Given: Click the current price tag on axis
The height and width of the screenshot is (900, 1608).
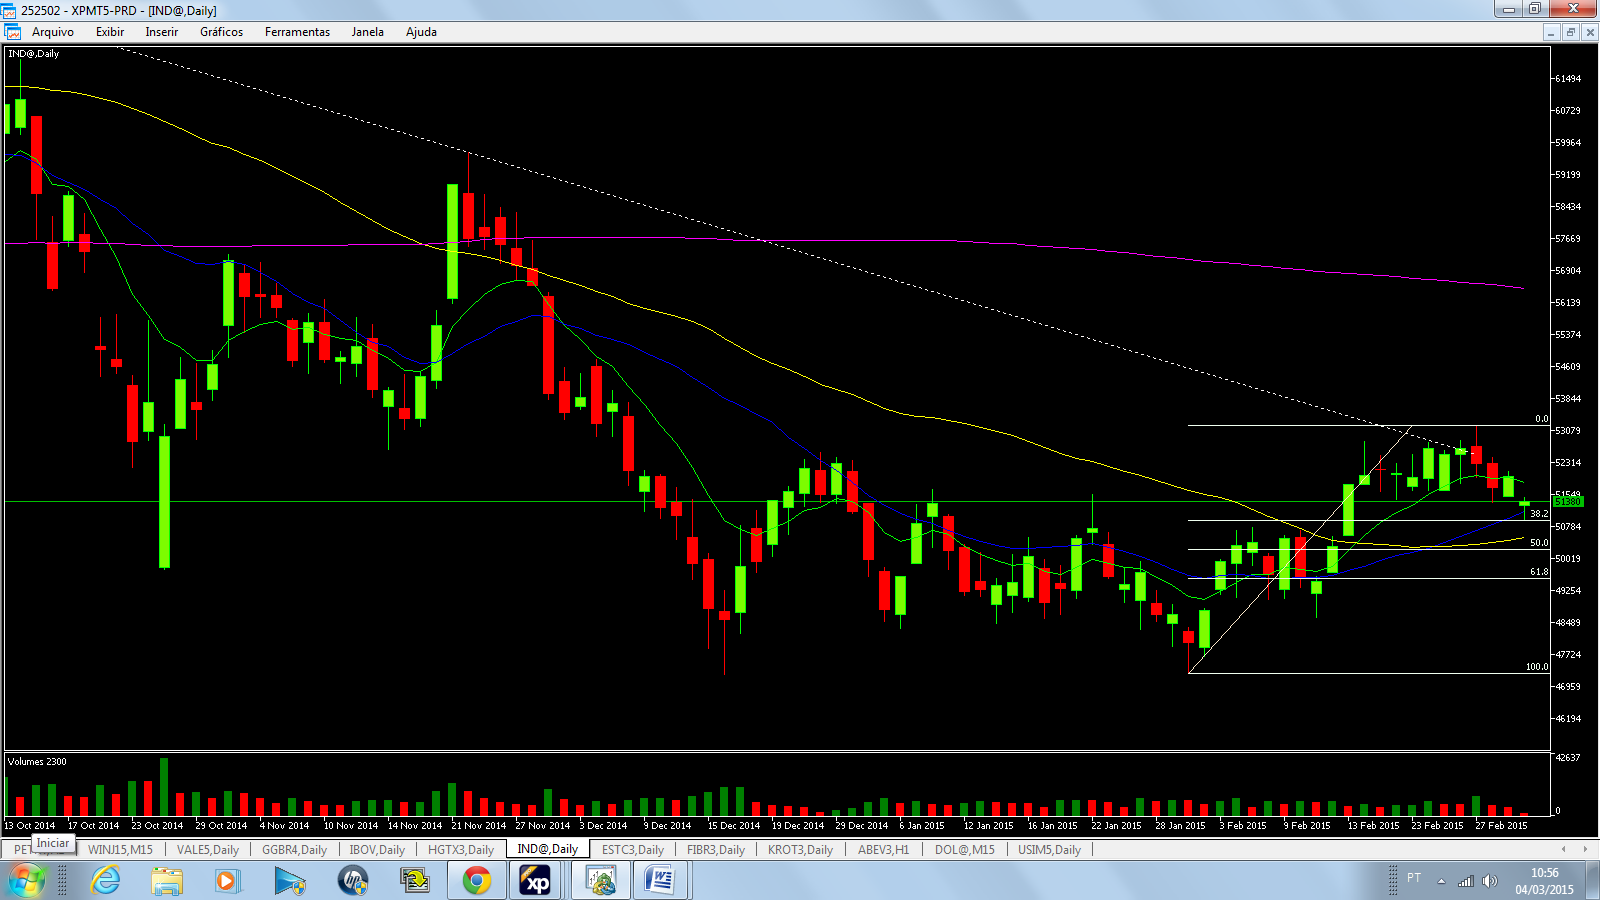Looking at the screenshot, I should (1568, 502).
